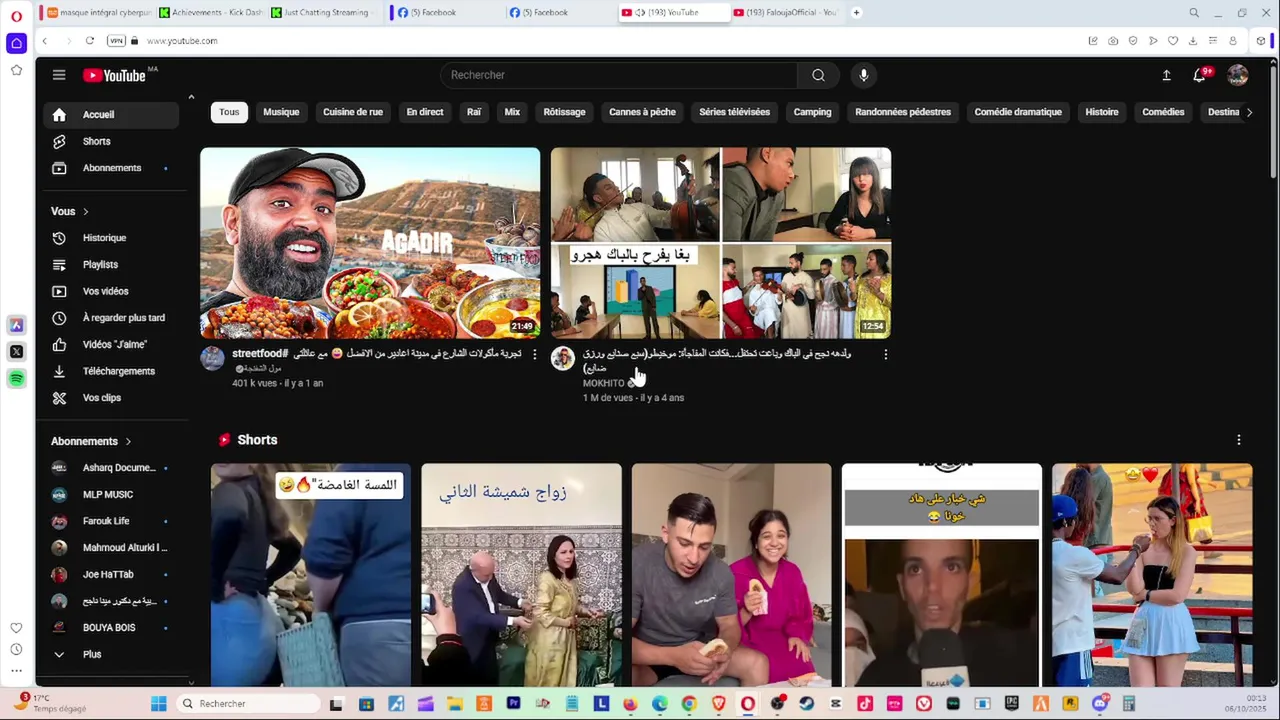The width and height of the screenshot is (1280, 720).
Task: Open the MOKHITO channel avatar
Action: tap(563, 358)
